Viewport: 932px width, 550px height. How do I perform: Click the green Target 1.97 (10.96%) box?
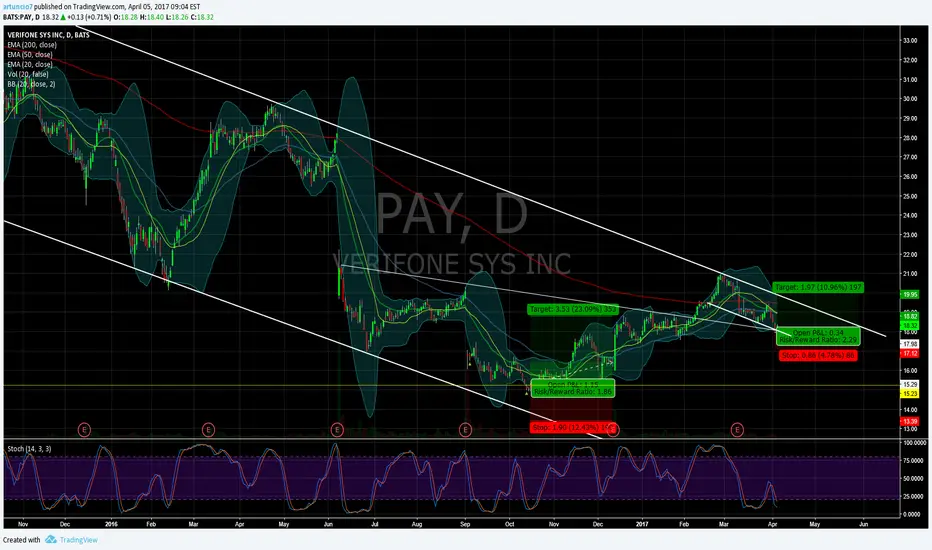(818, 287)
